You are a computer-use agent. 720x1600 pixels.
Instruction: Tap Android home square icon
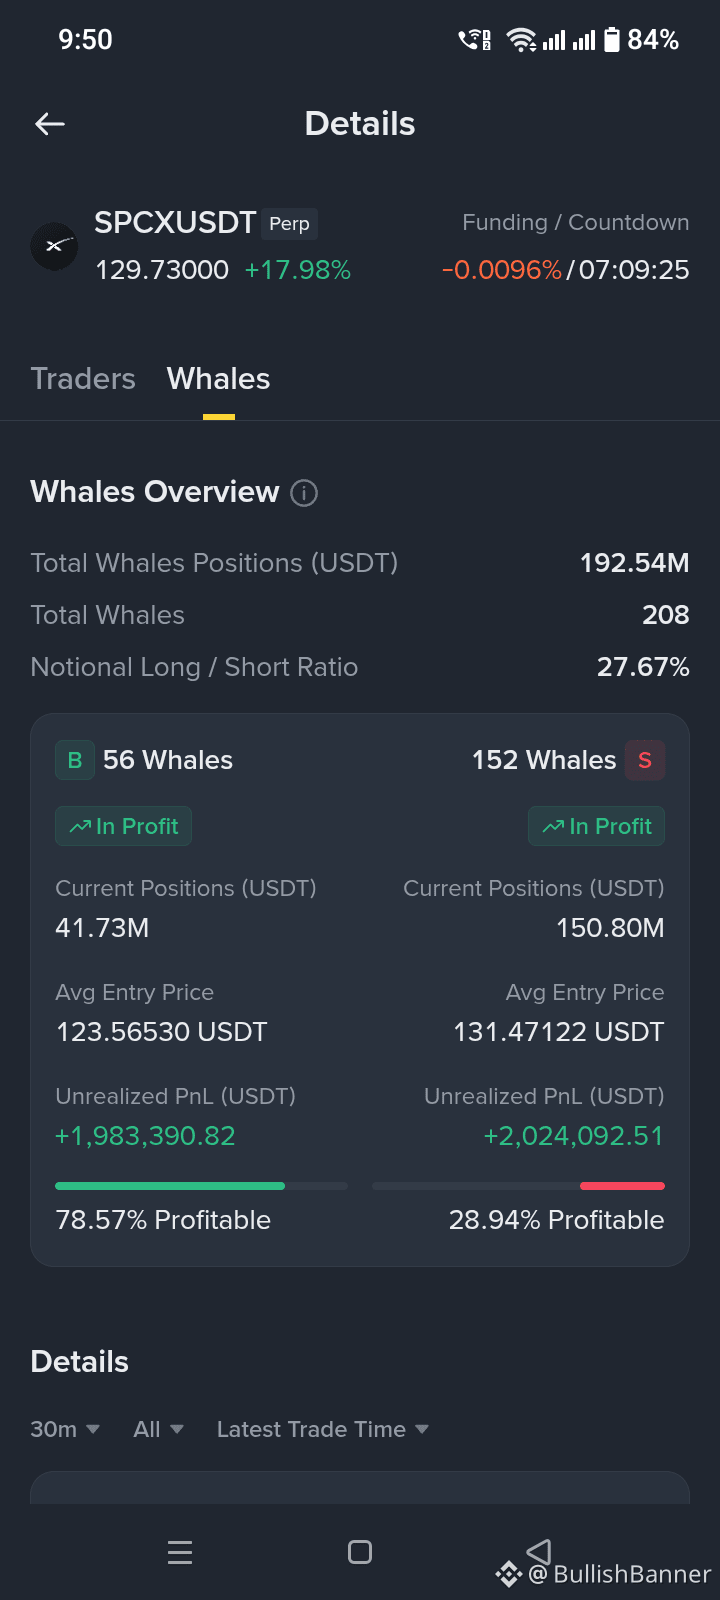(x=360, y=1552)
